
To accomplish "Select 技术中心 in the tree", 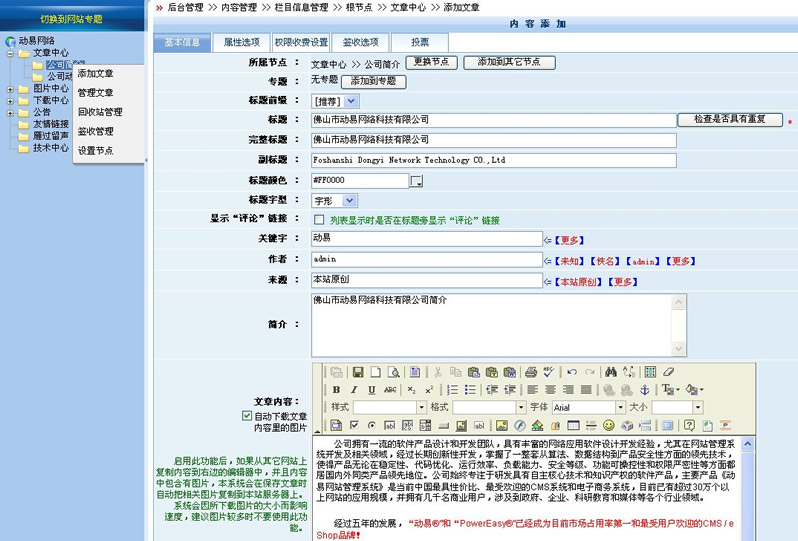I will click(x=51, y=148).
